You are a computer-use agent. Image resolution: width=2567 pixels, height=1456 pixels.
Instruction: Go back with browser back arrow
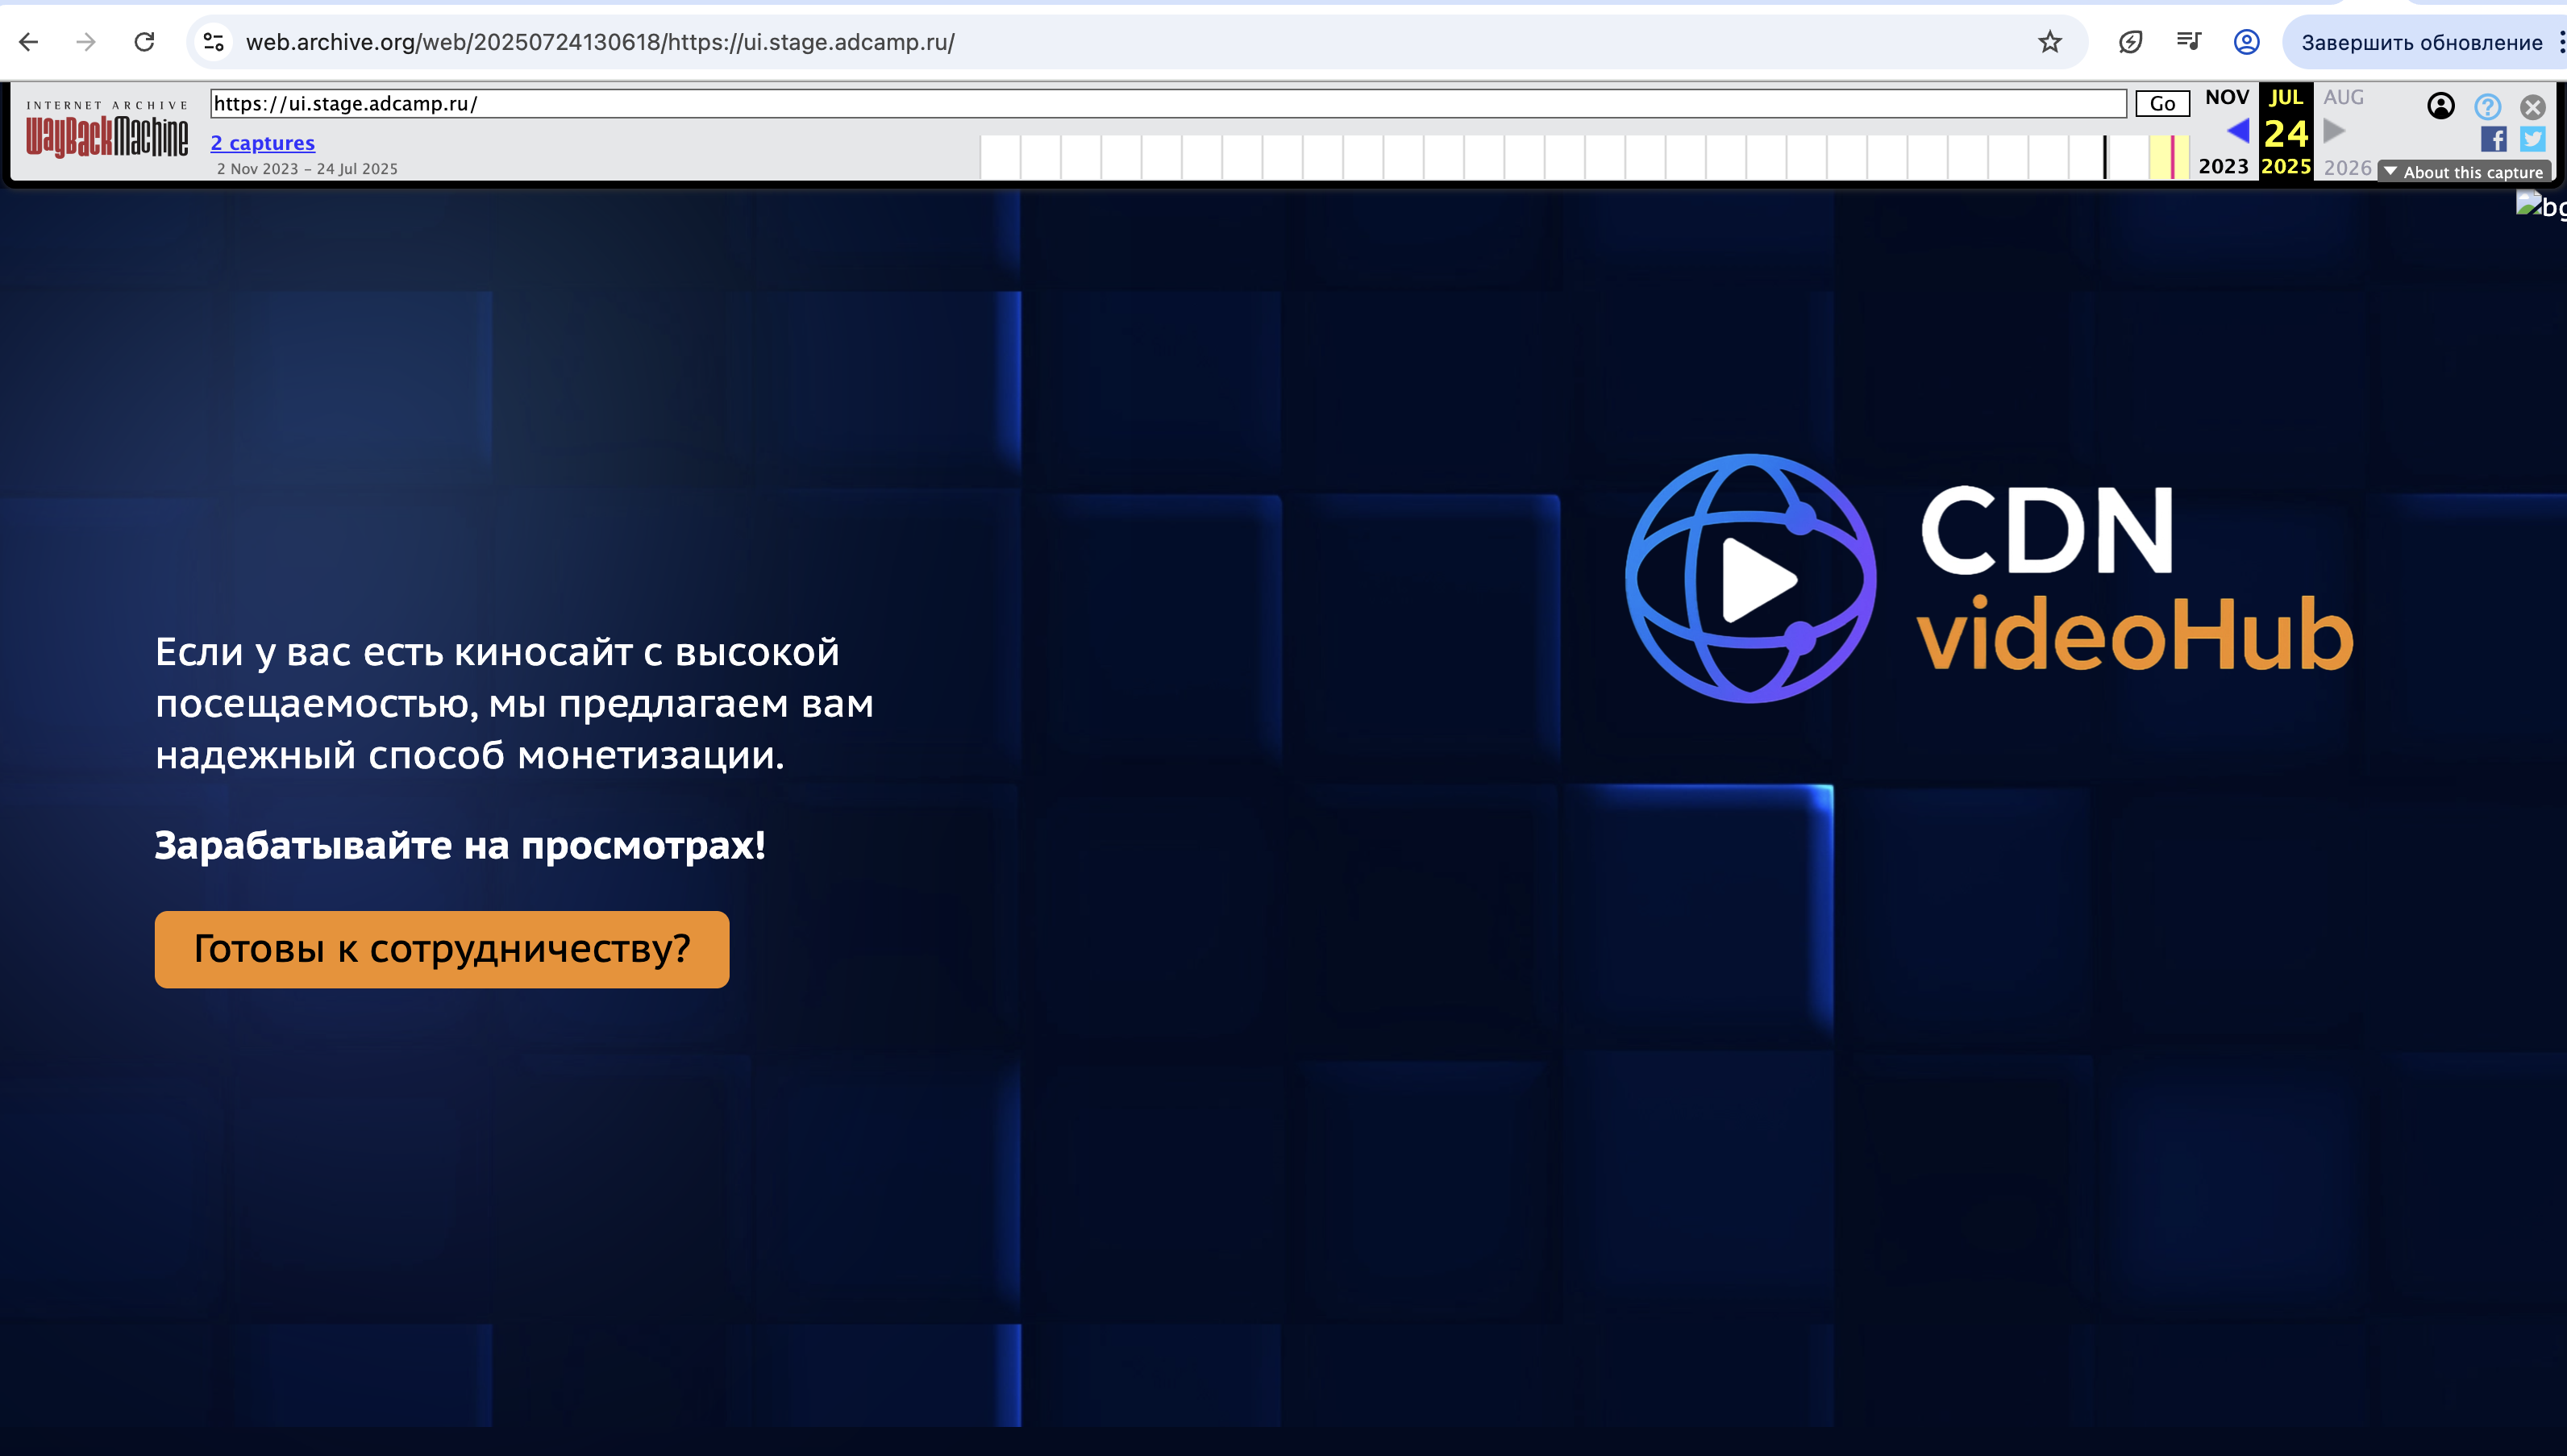click(x=29, y=42)
